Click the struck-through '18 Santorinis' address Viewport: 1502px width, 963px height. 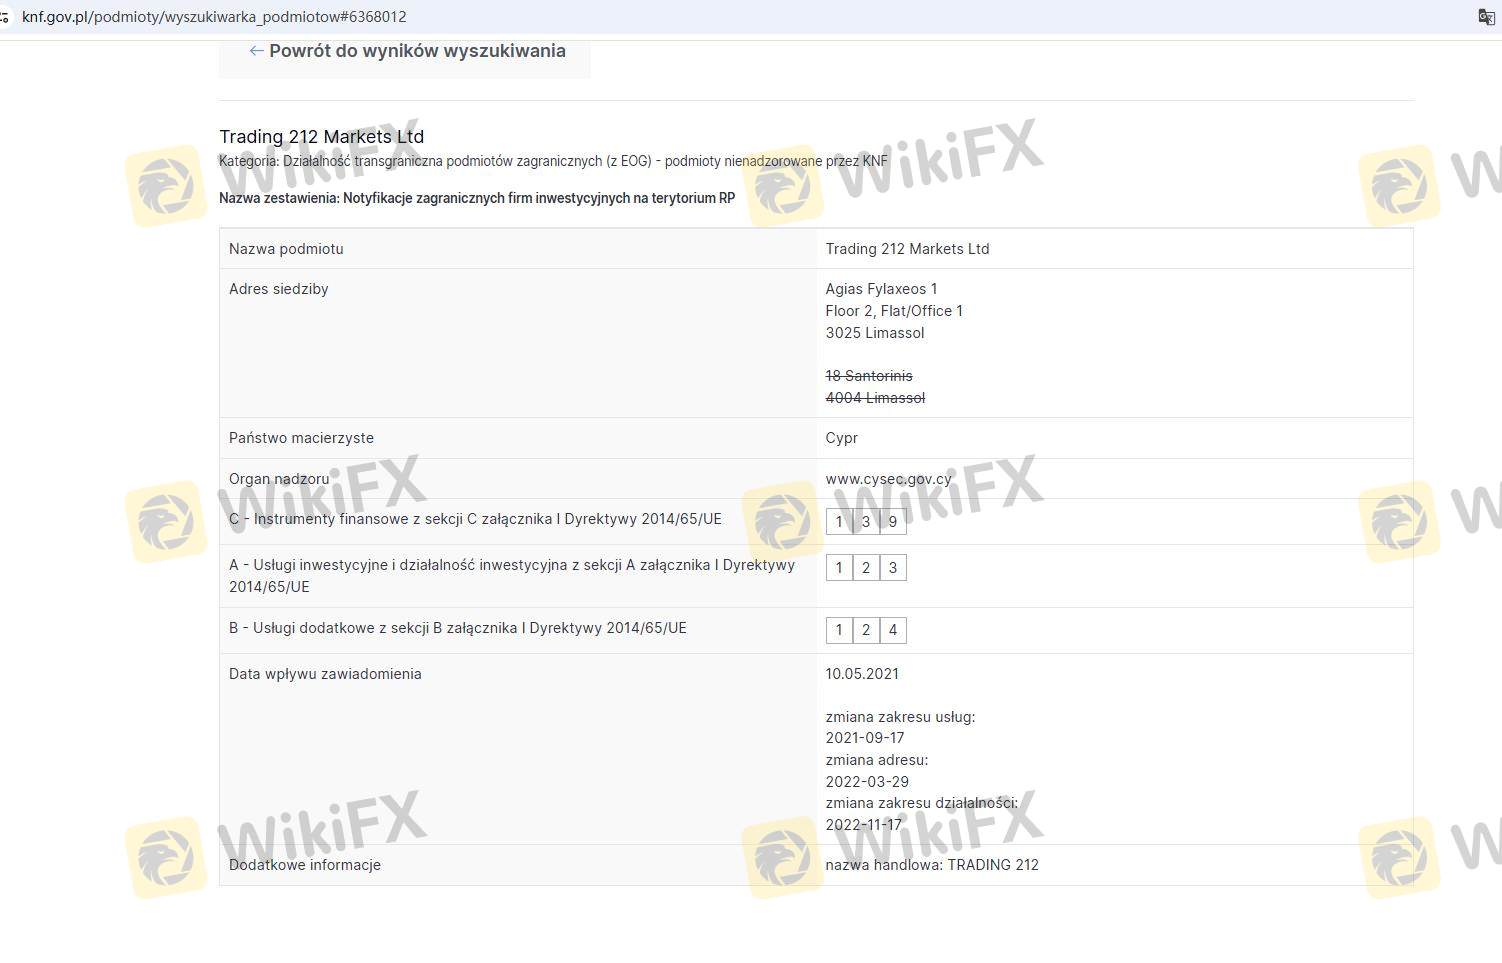point(868,376)
